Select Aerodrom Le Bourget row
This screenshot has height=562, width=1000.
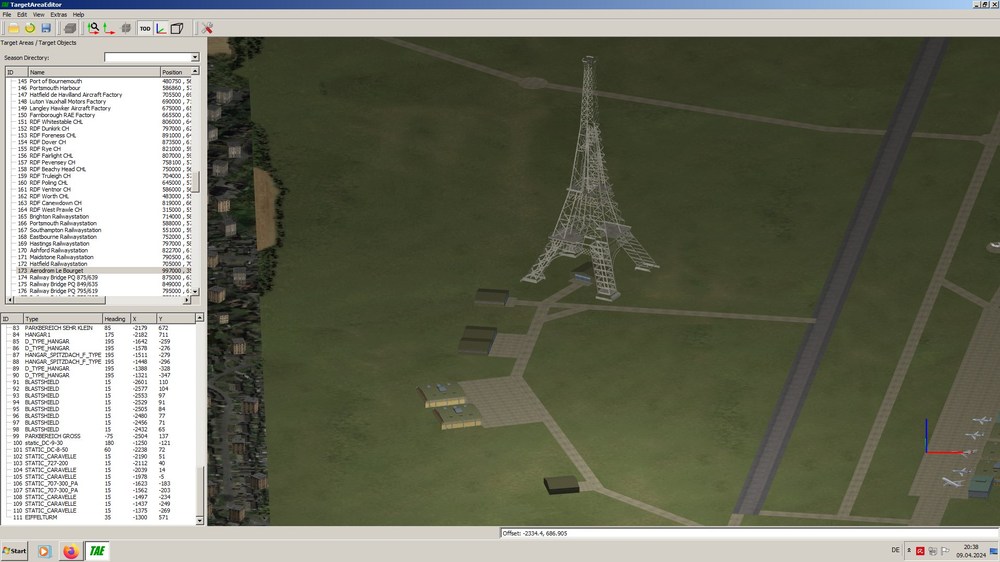(x=98, y=270)
